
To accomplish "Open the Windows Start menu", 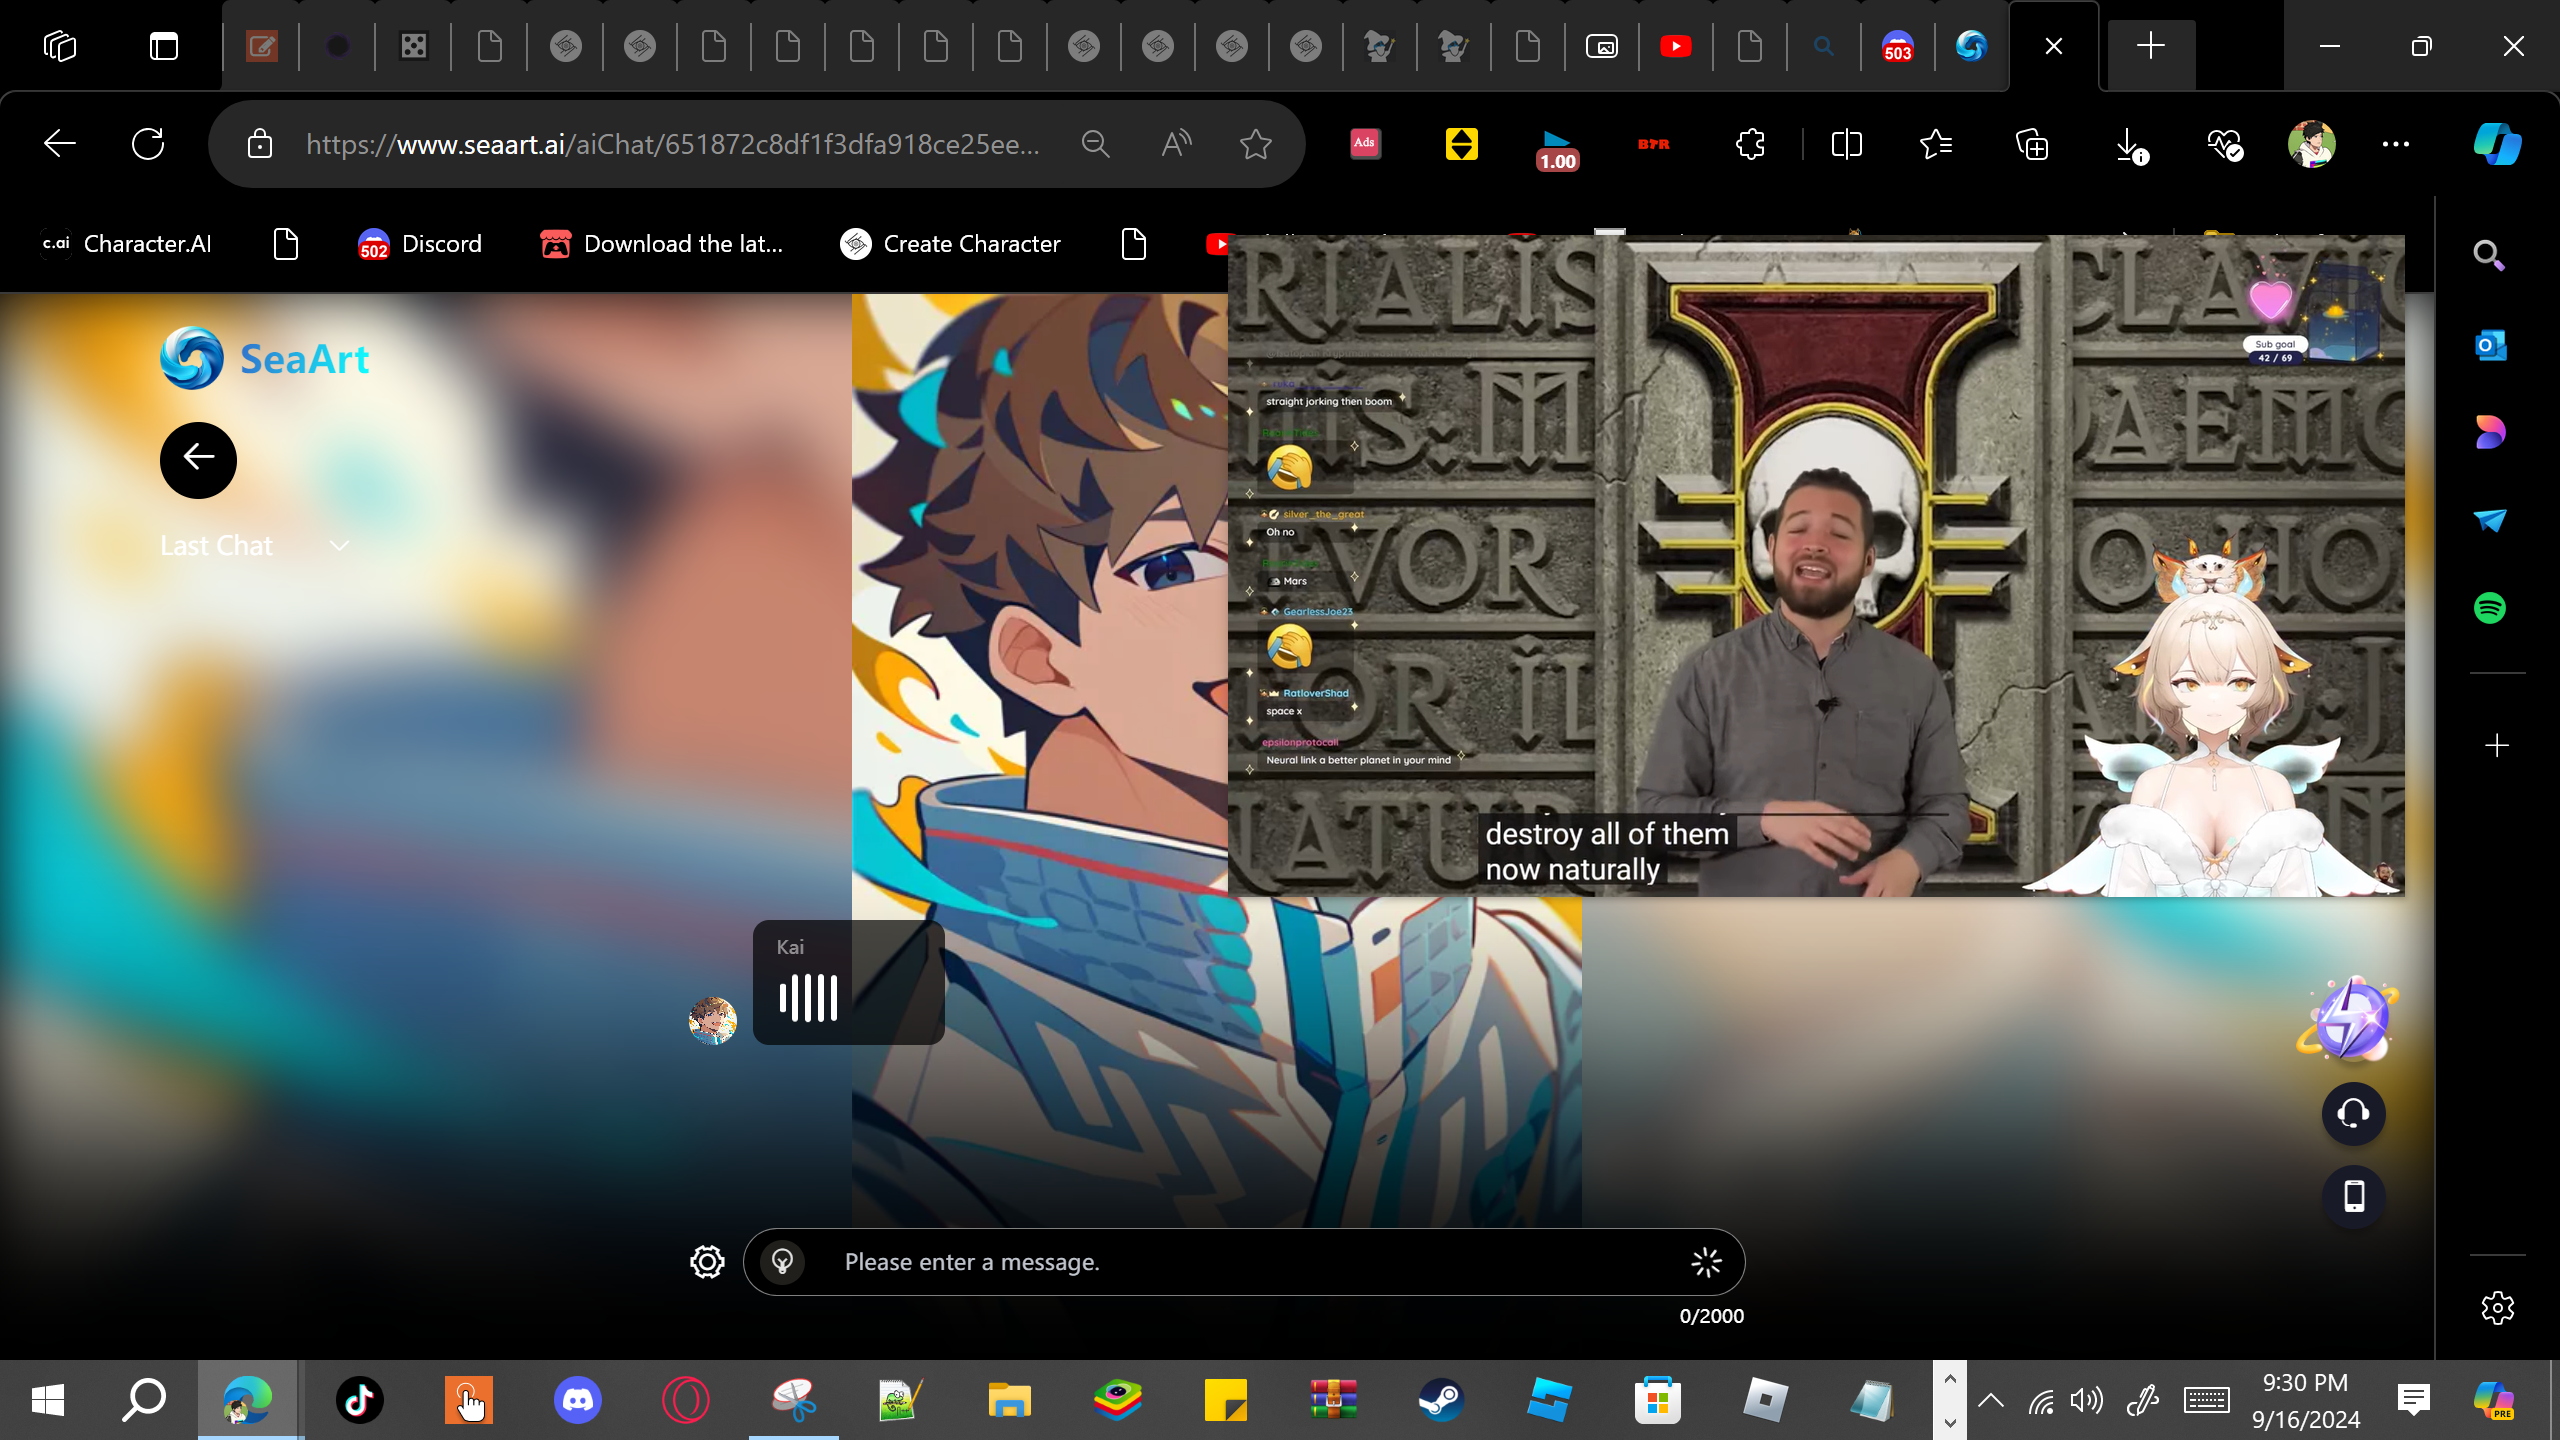I will pos(48,1400).
